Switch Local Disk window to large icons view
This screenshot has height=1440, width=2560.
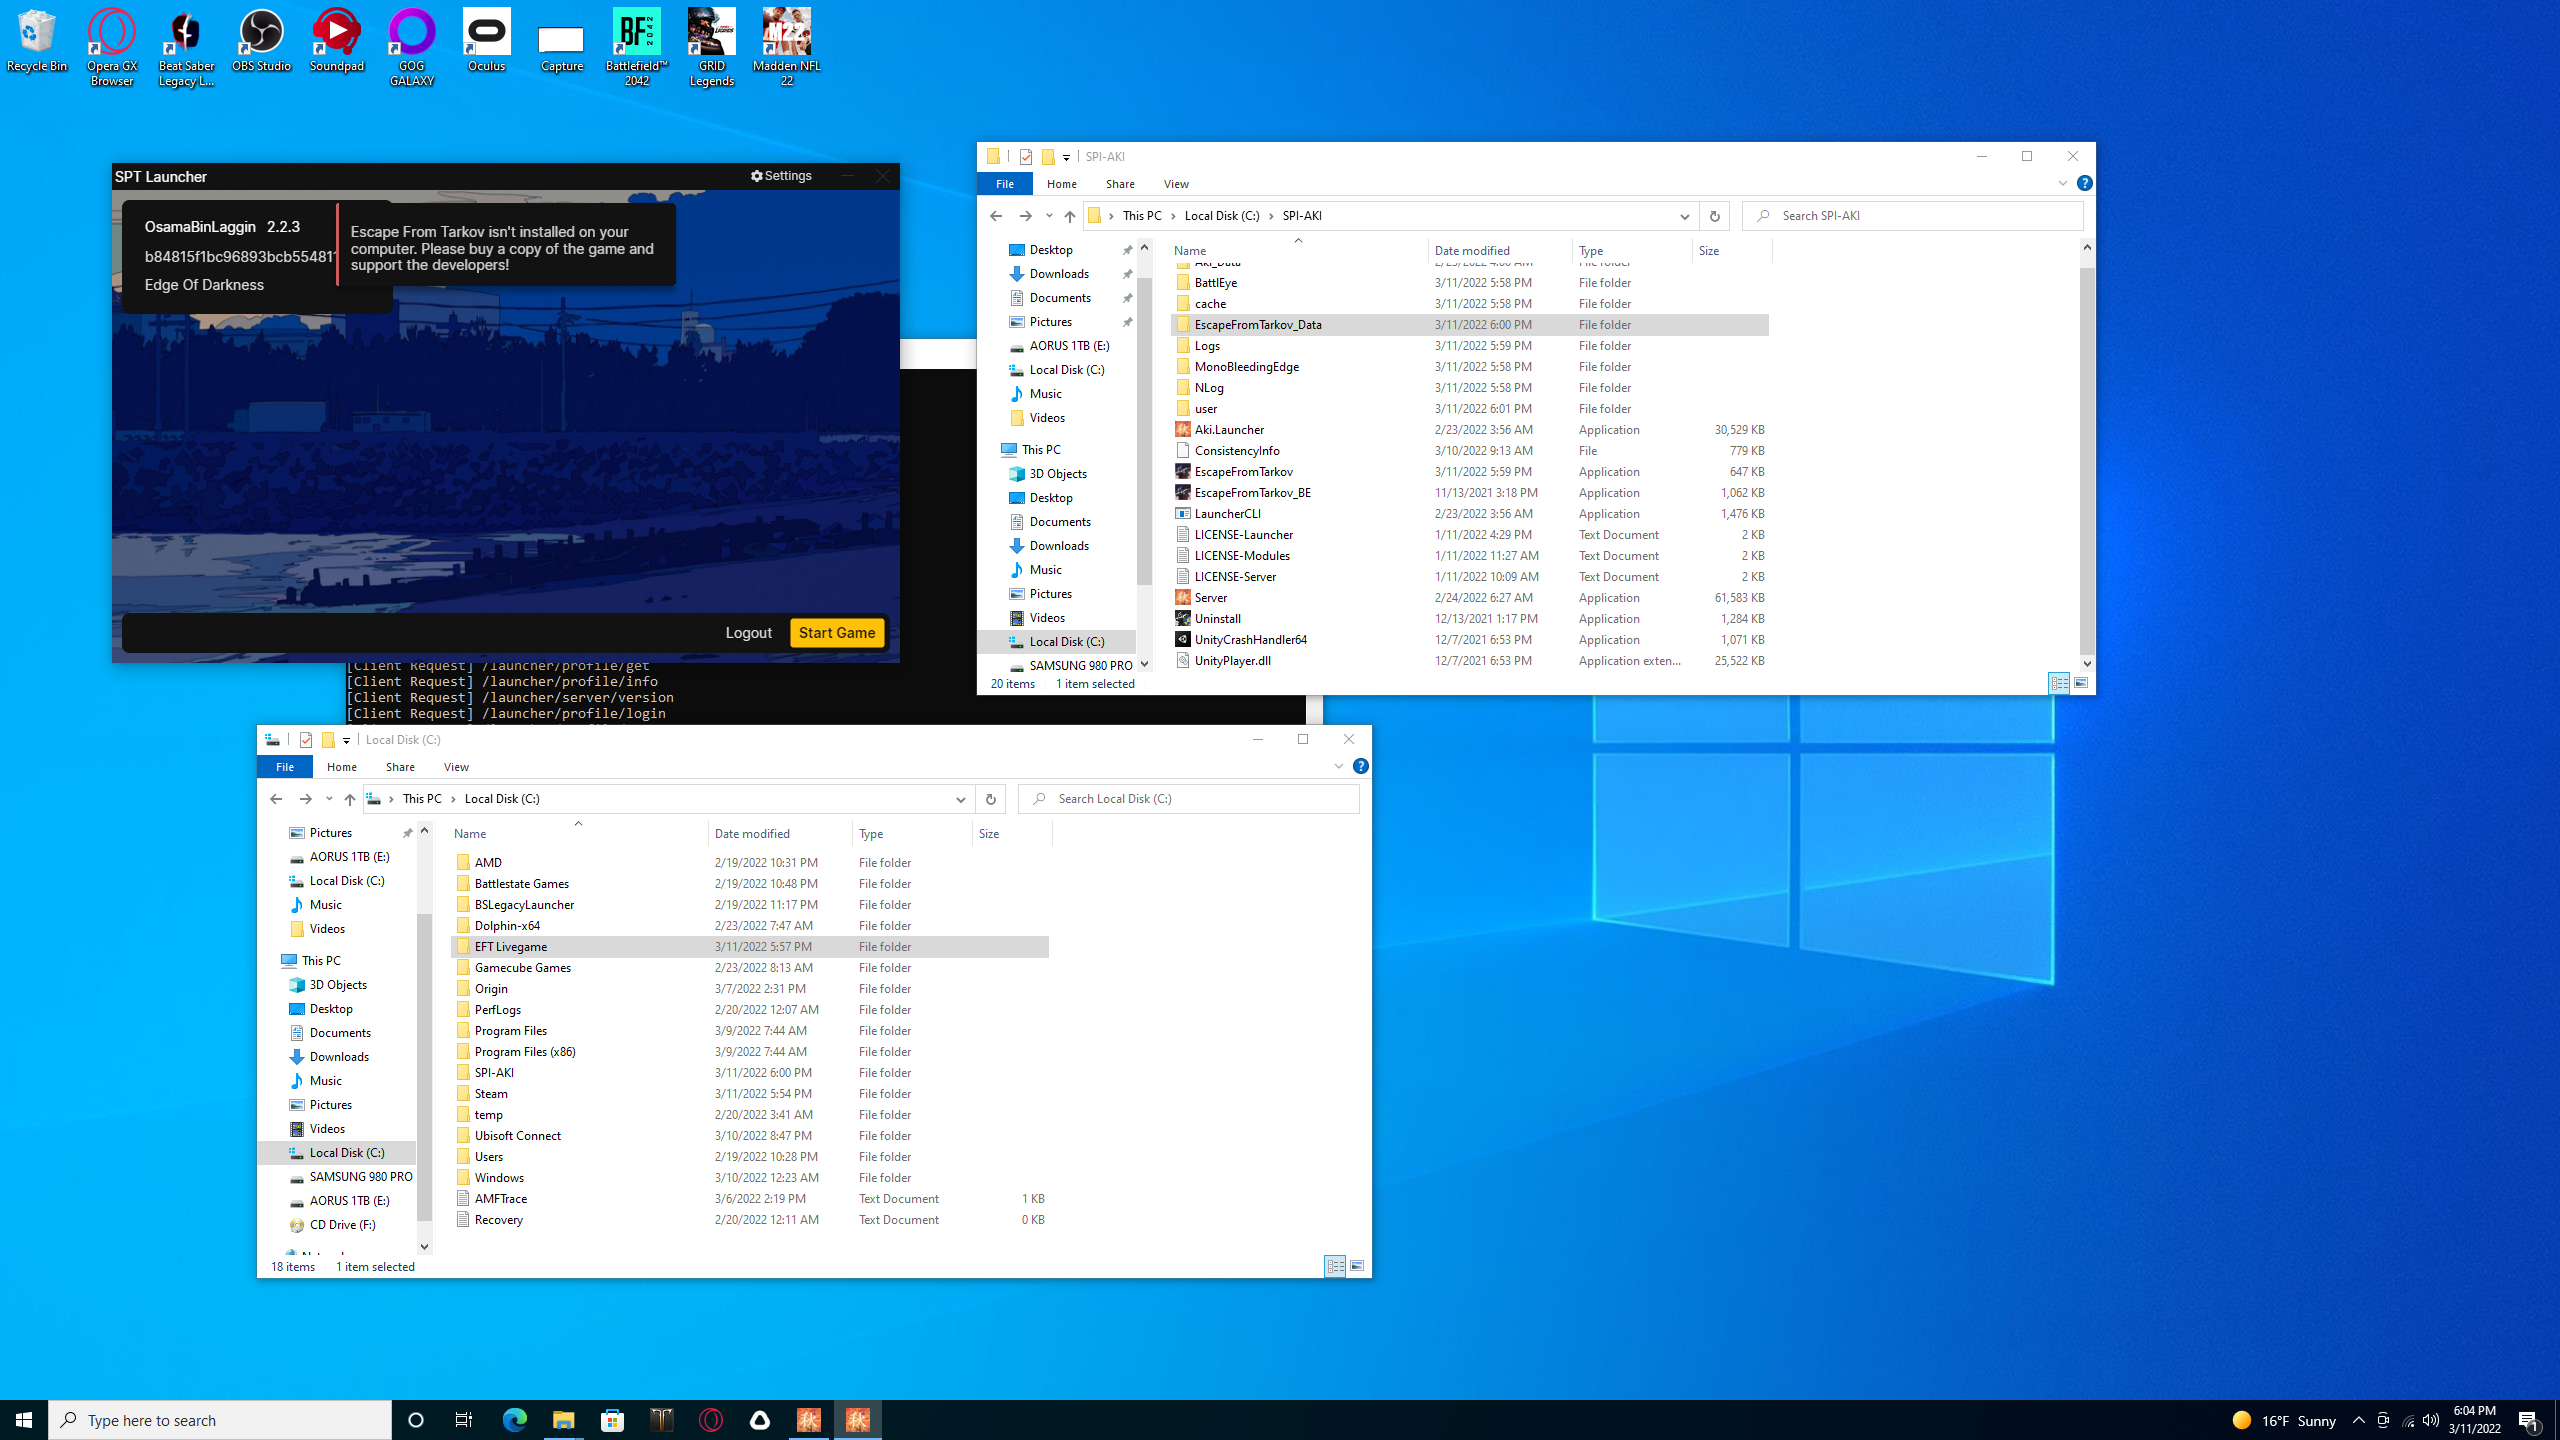click(x=1357, y=1266)
